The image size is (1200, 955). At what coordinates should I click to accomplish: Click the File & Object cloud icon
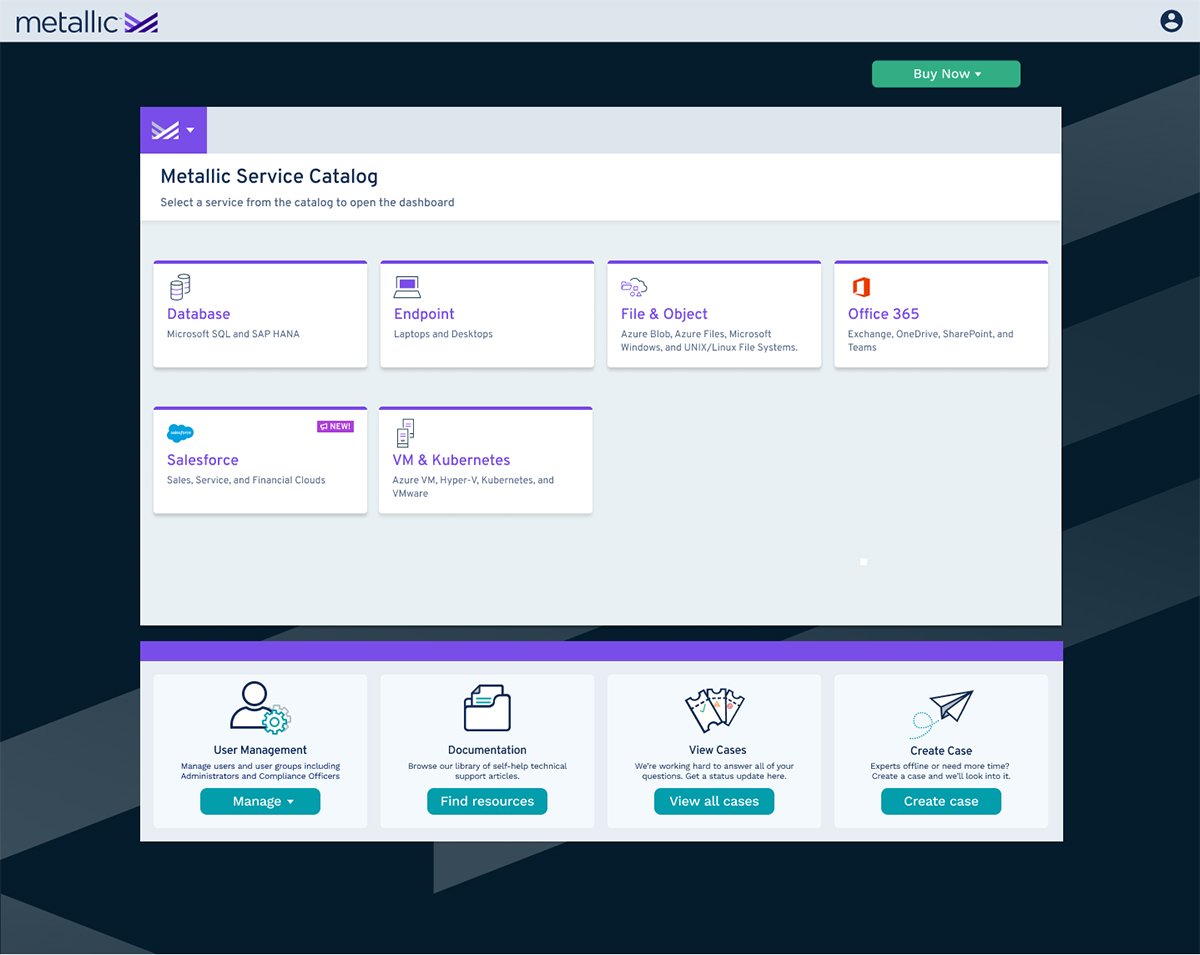click(x=634, y=286)
